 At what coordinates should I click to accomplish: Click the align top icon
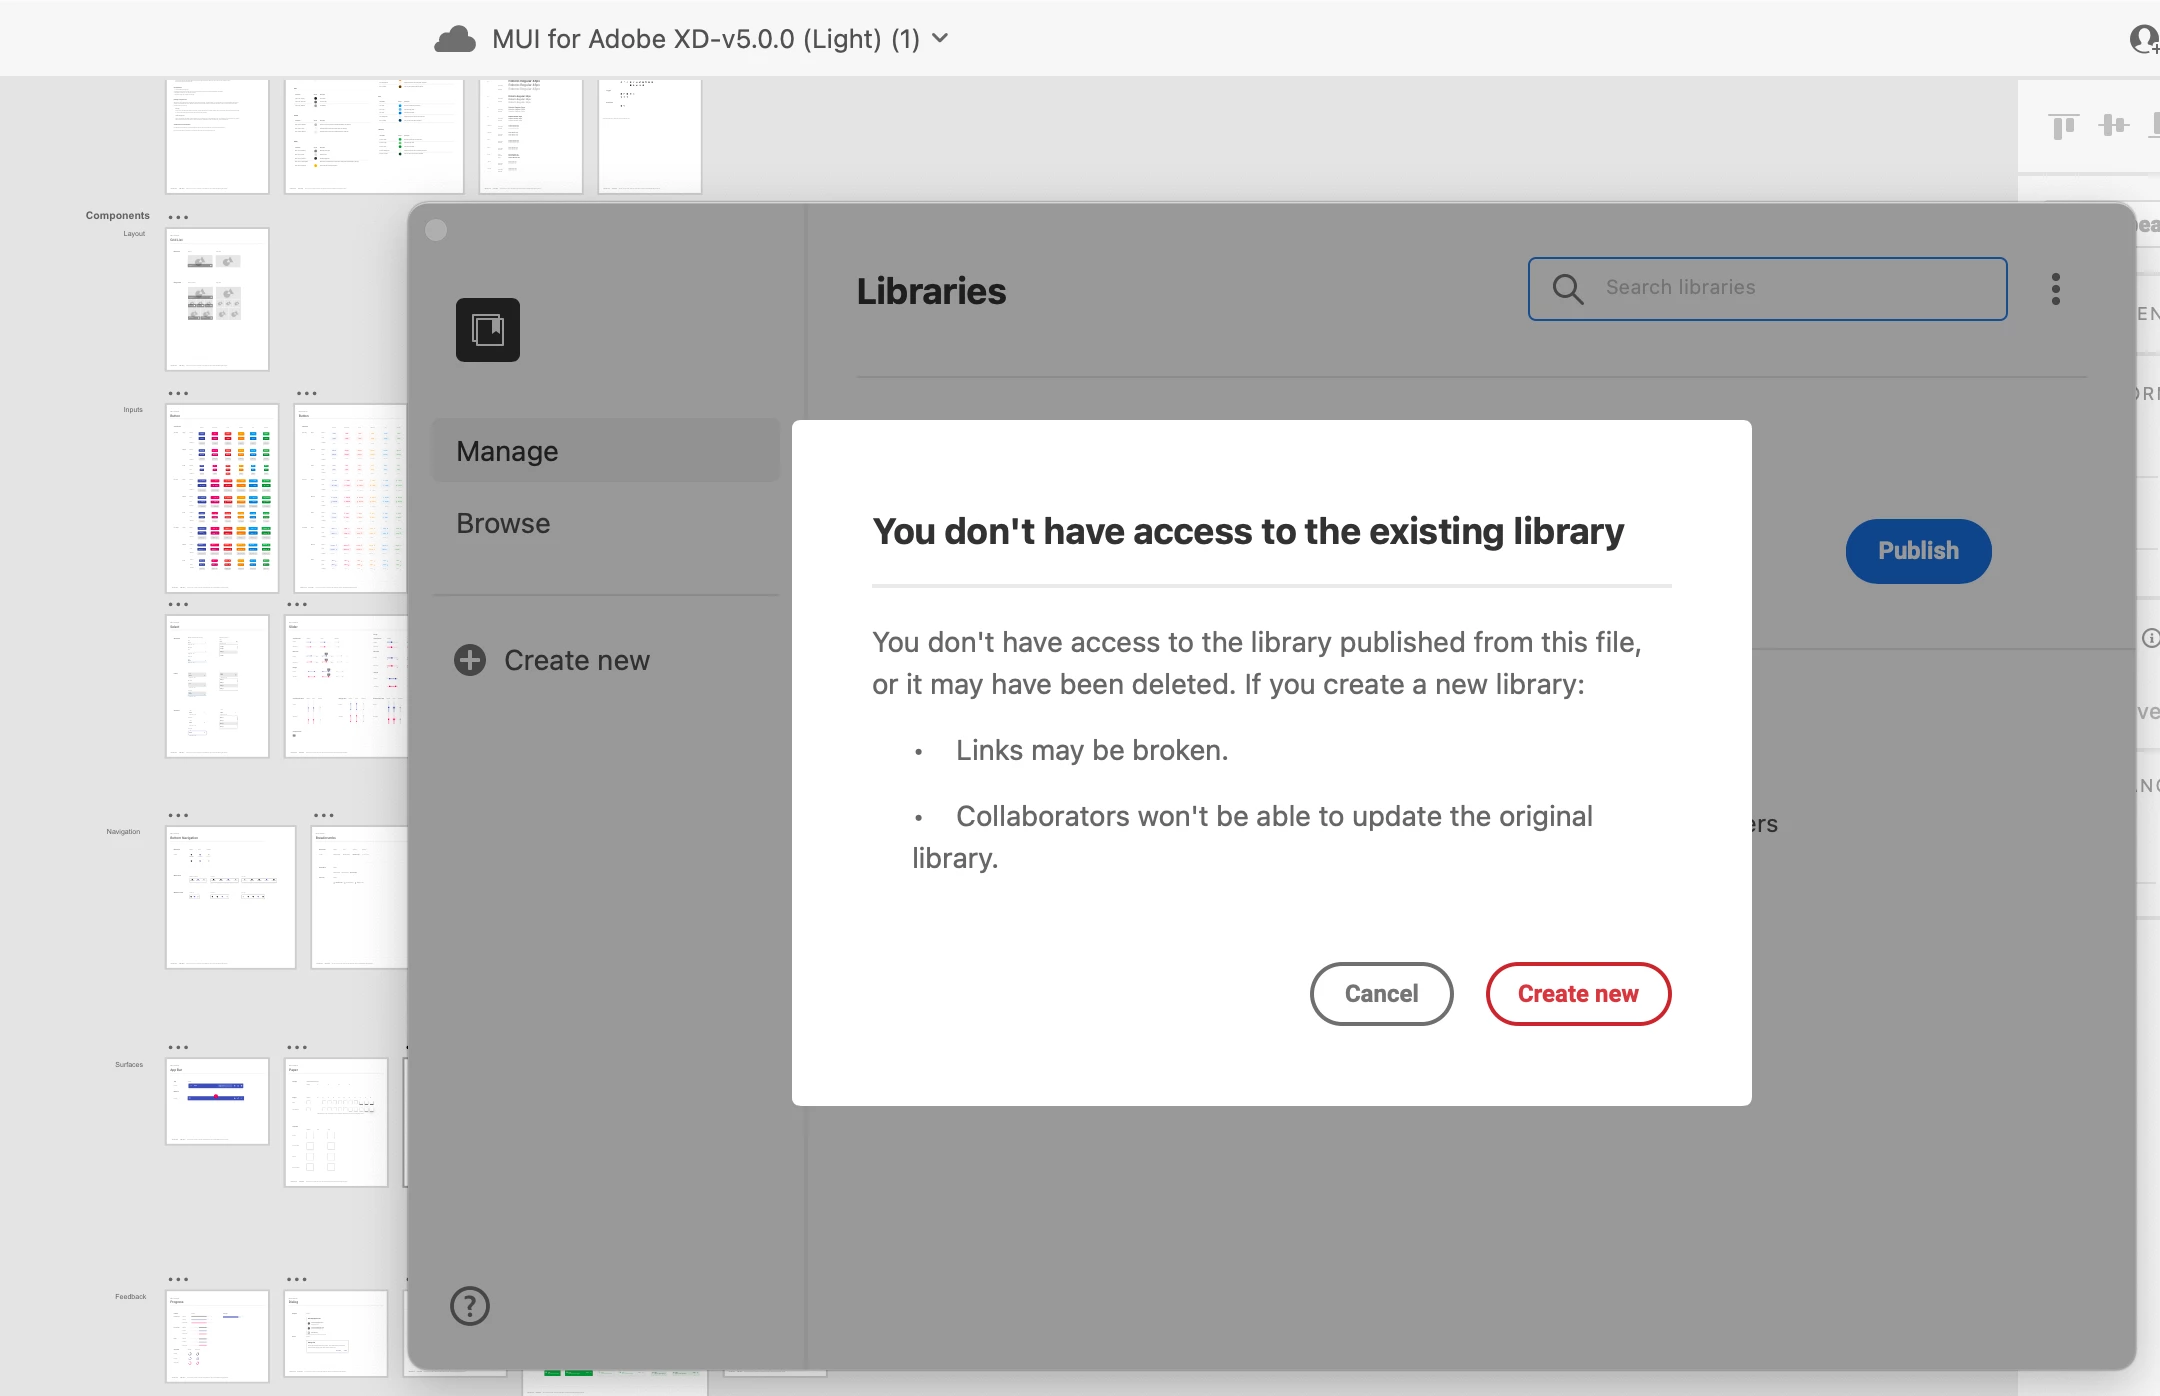pos(2063,126)
